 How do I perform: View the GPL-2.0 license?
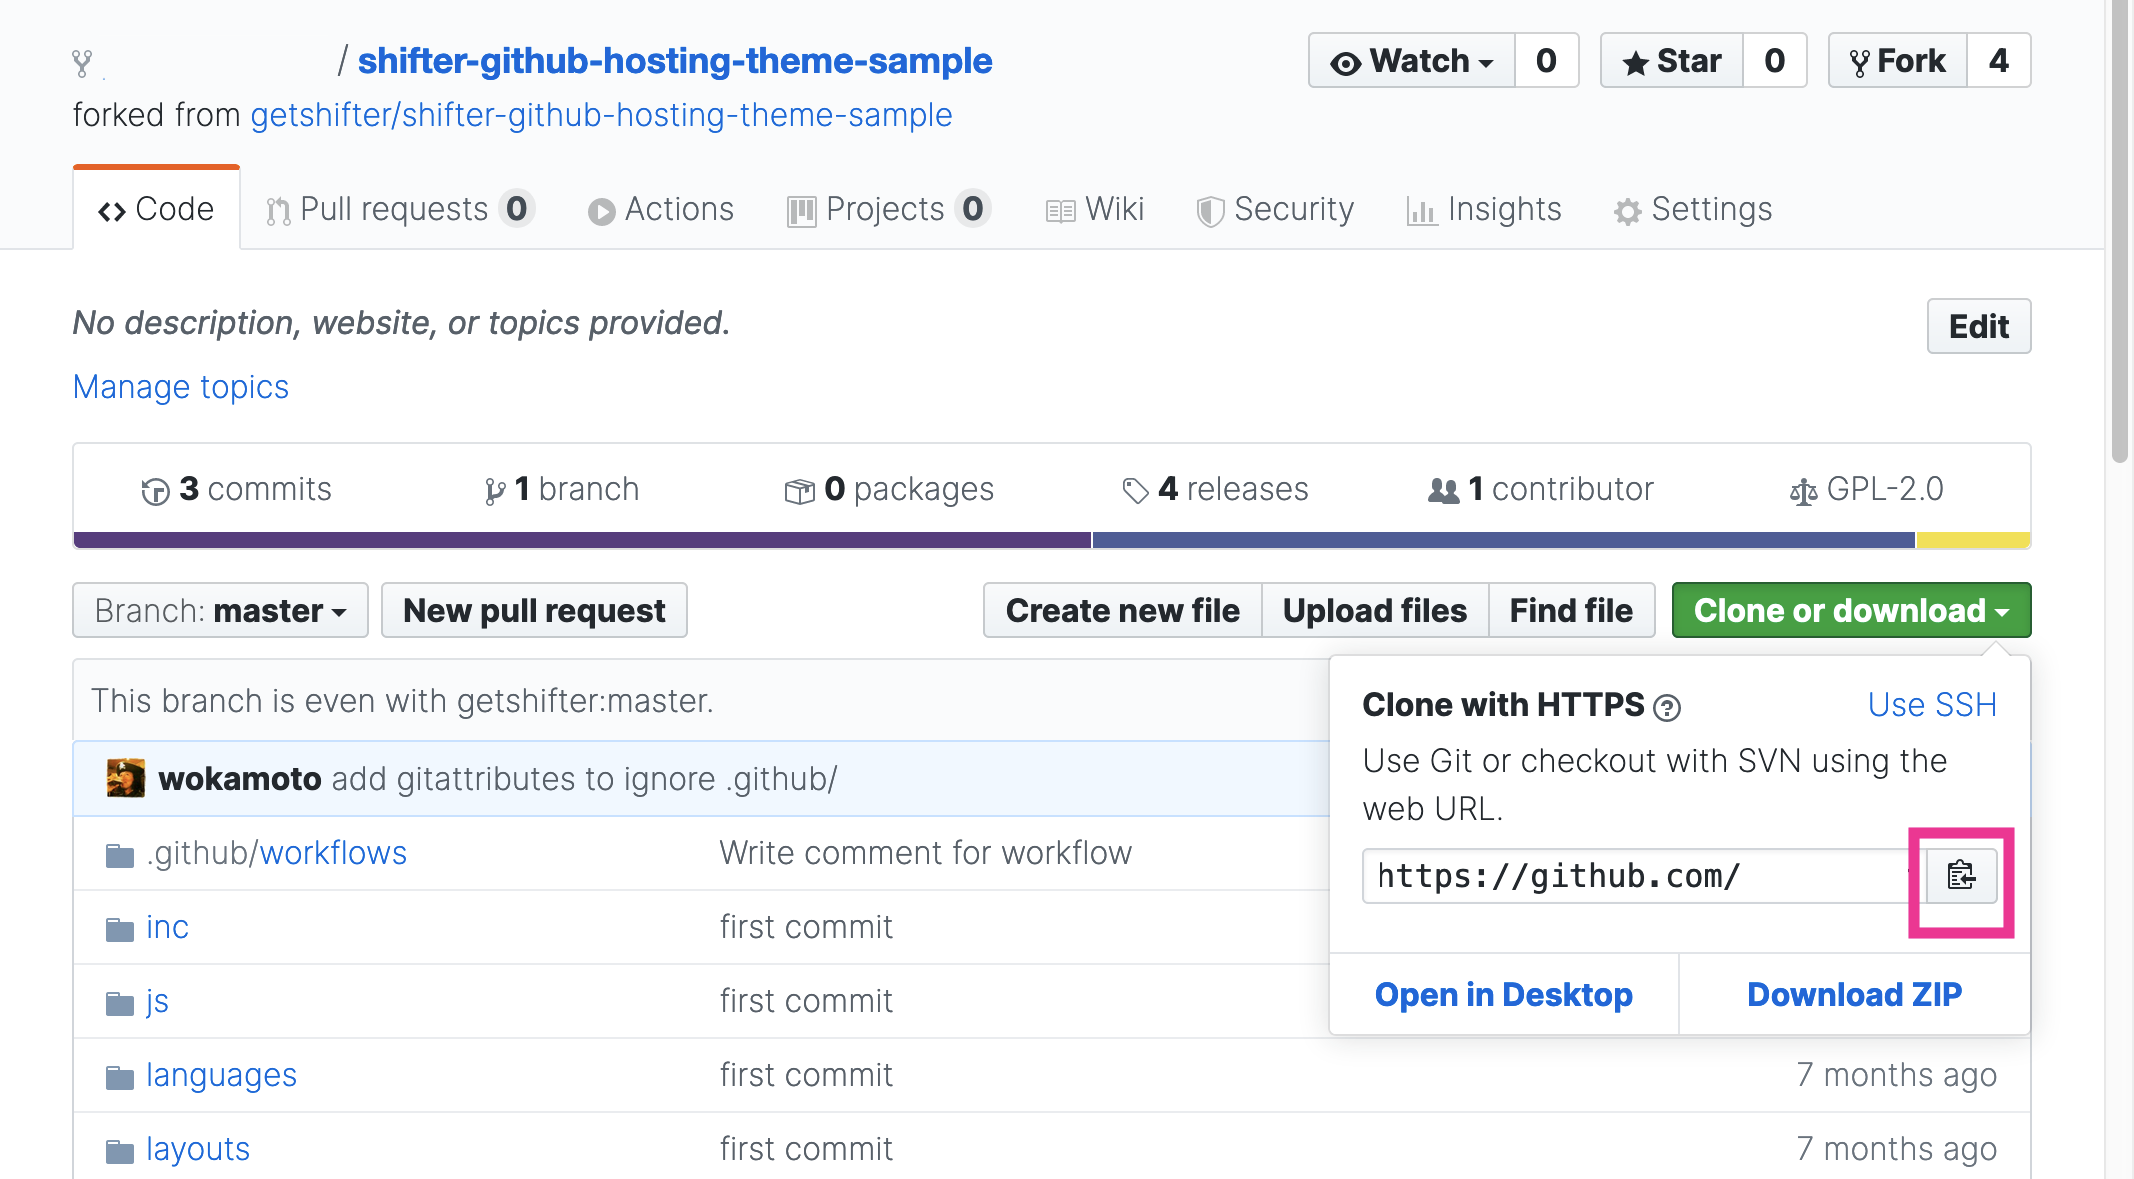coord(1866,489)
